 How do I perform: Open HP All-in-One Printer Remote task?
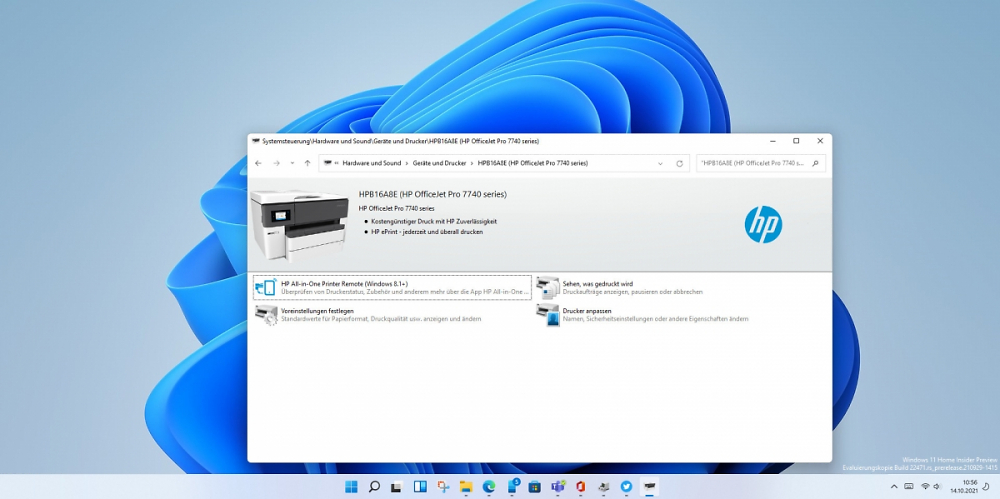click(x=392, y=287)
